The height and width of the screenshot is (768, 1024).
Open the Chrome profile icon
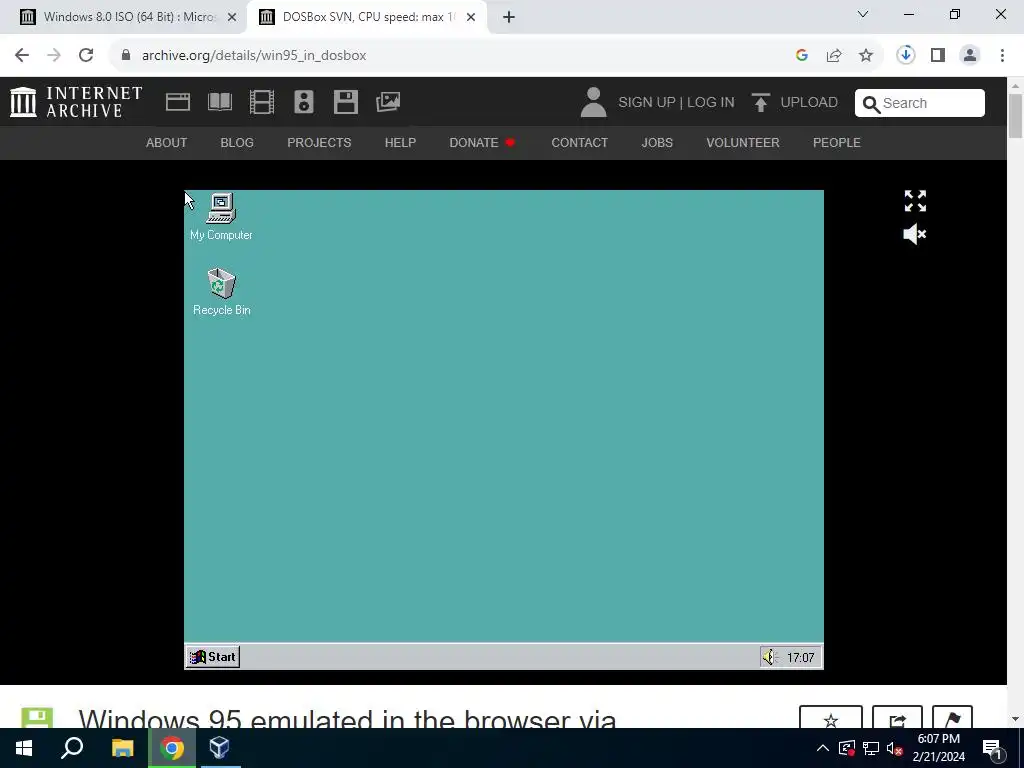(x=970, y=56)
